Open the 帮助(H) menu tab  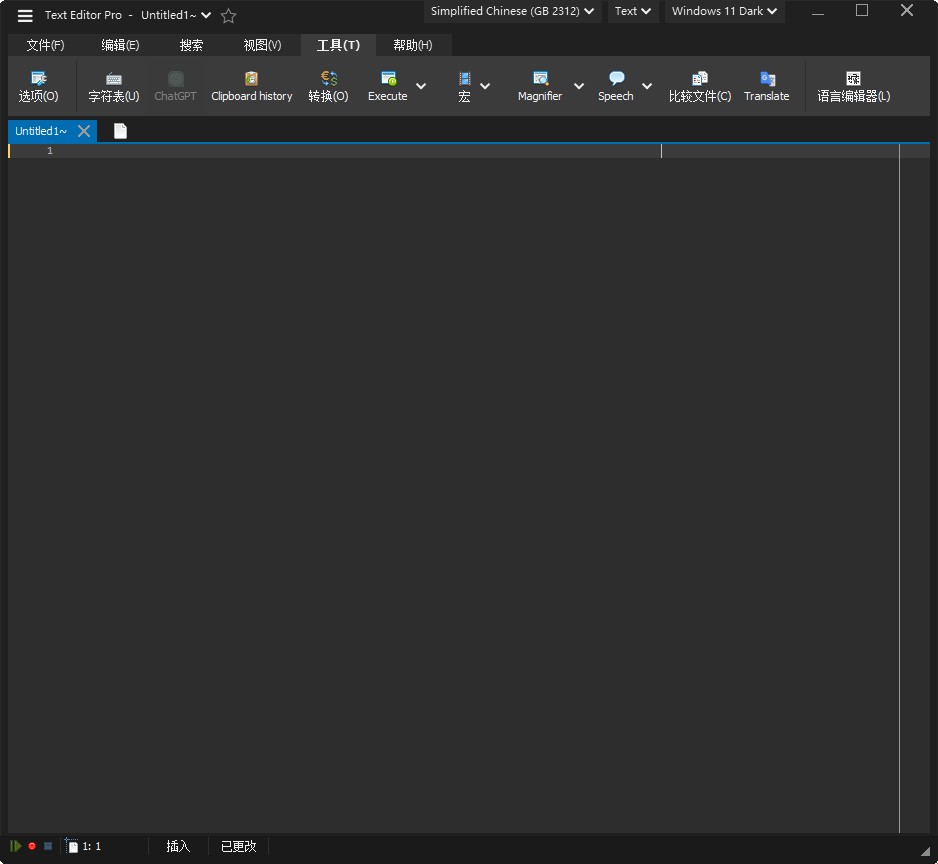pos(413,45)
